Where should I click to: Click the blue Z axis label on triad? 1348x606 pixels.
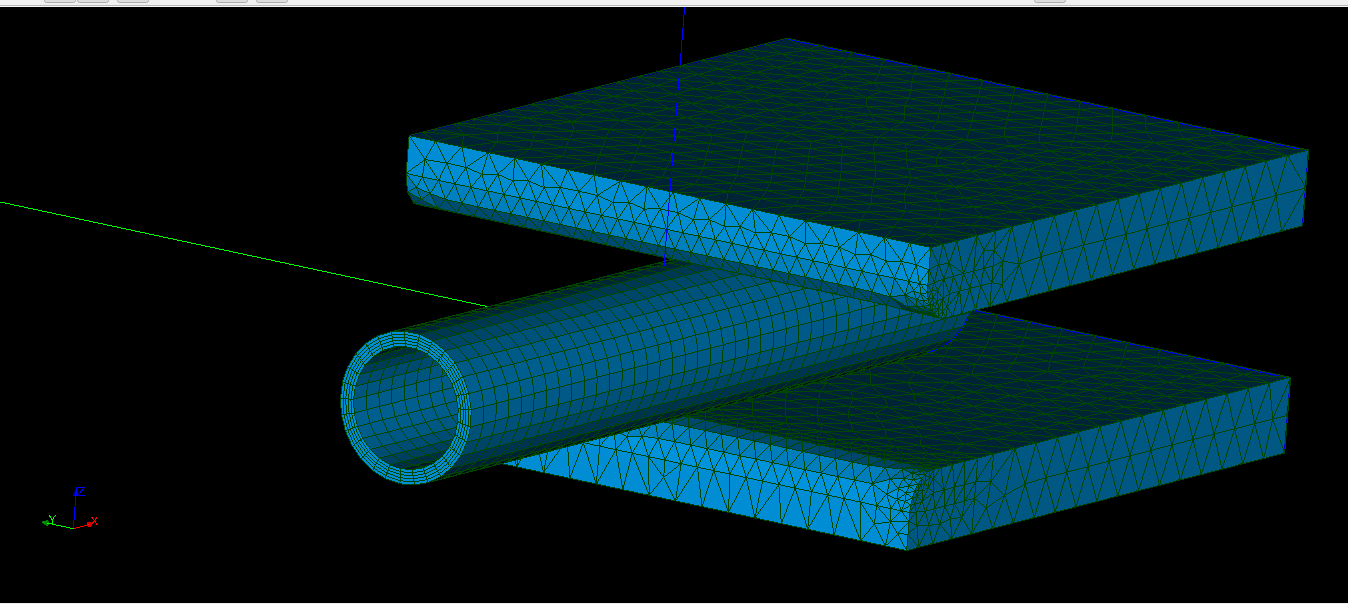pyautogui.click(x=80, y=491)
